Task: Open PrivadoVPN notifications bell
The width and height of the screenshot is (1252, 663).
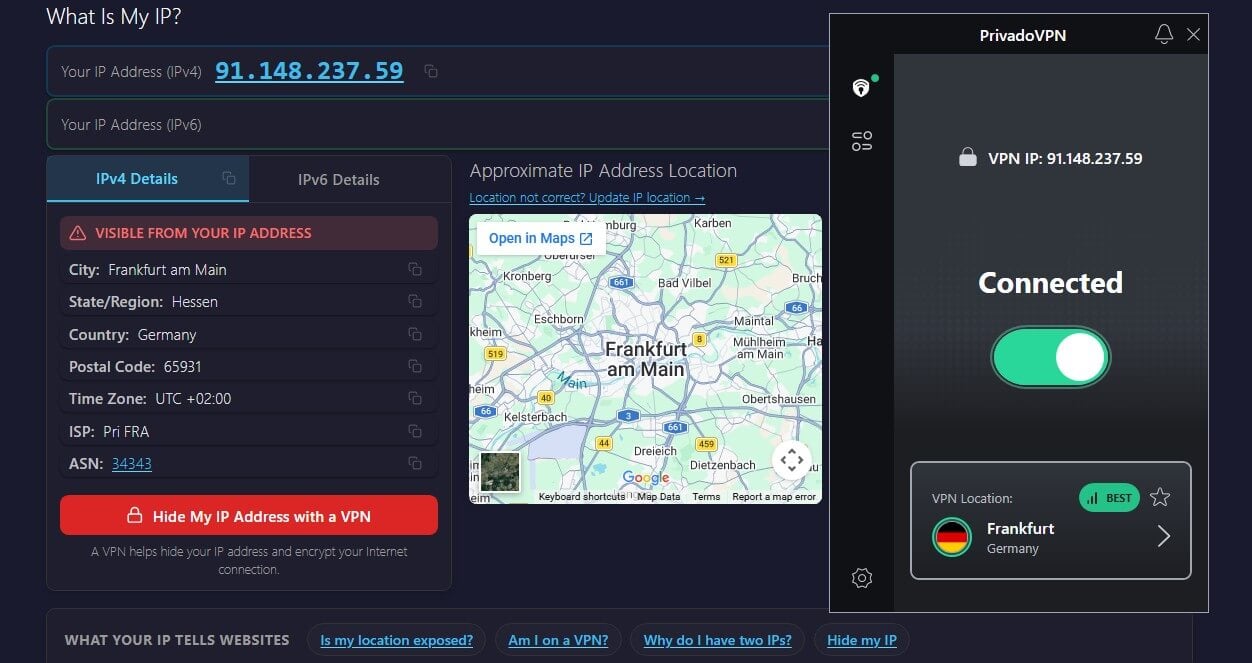Action: pyautogui.click(x=1163, y=34)
